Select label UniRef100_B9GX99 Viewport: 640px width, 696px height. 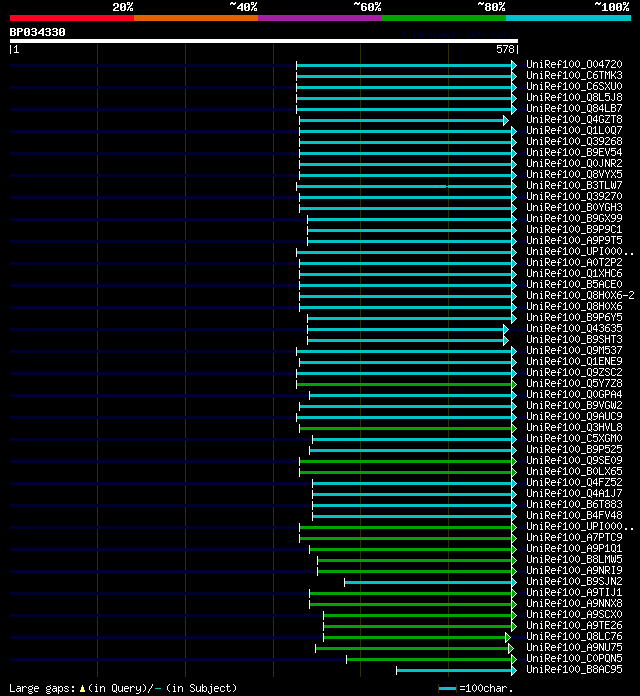574,218
